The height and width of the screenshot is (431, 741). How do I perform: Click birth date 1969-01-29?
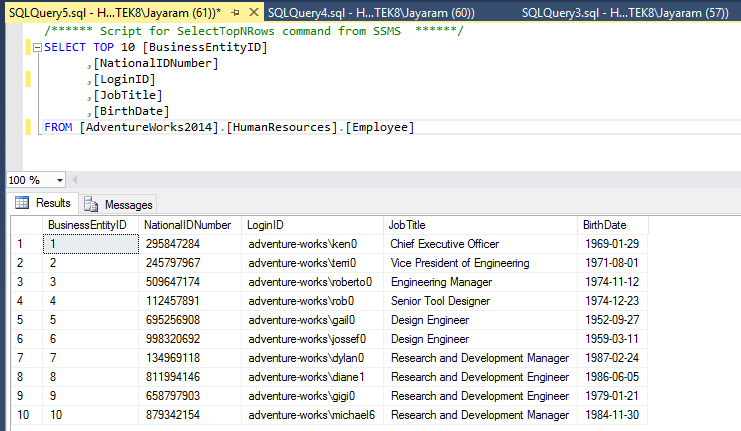(x=613, y=244)
